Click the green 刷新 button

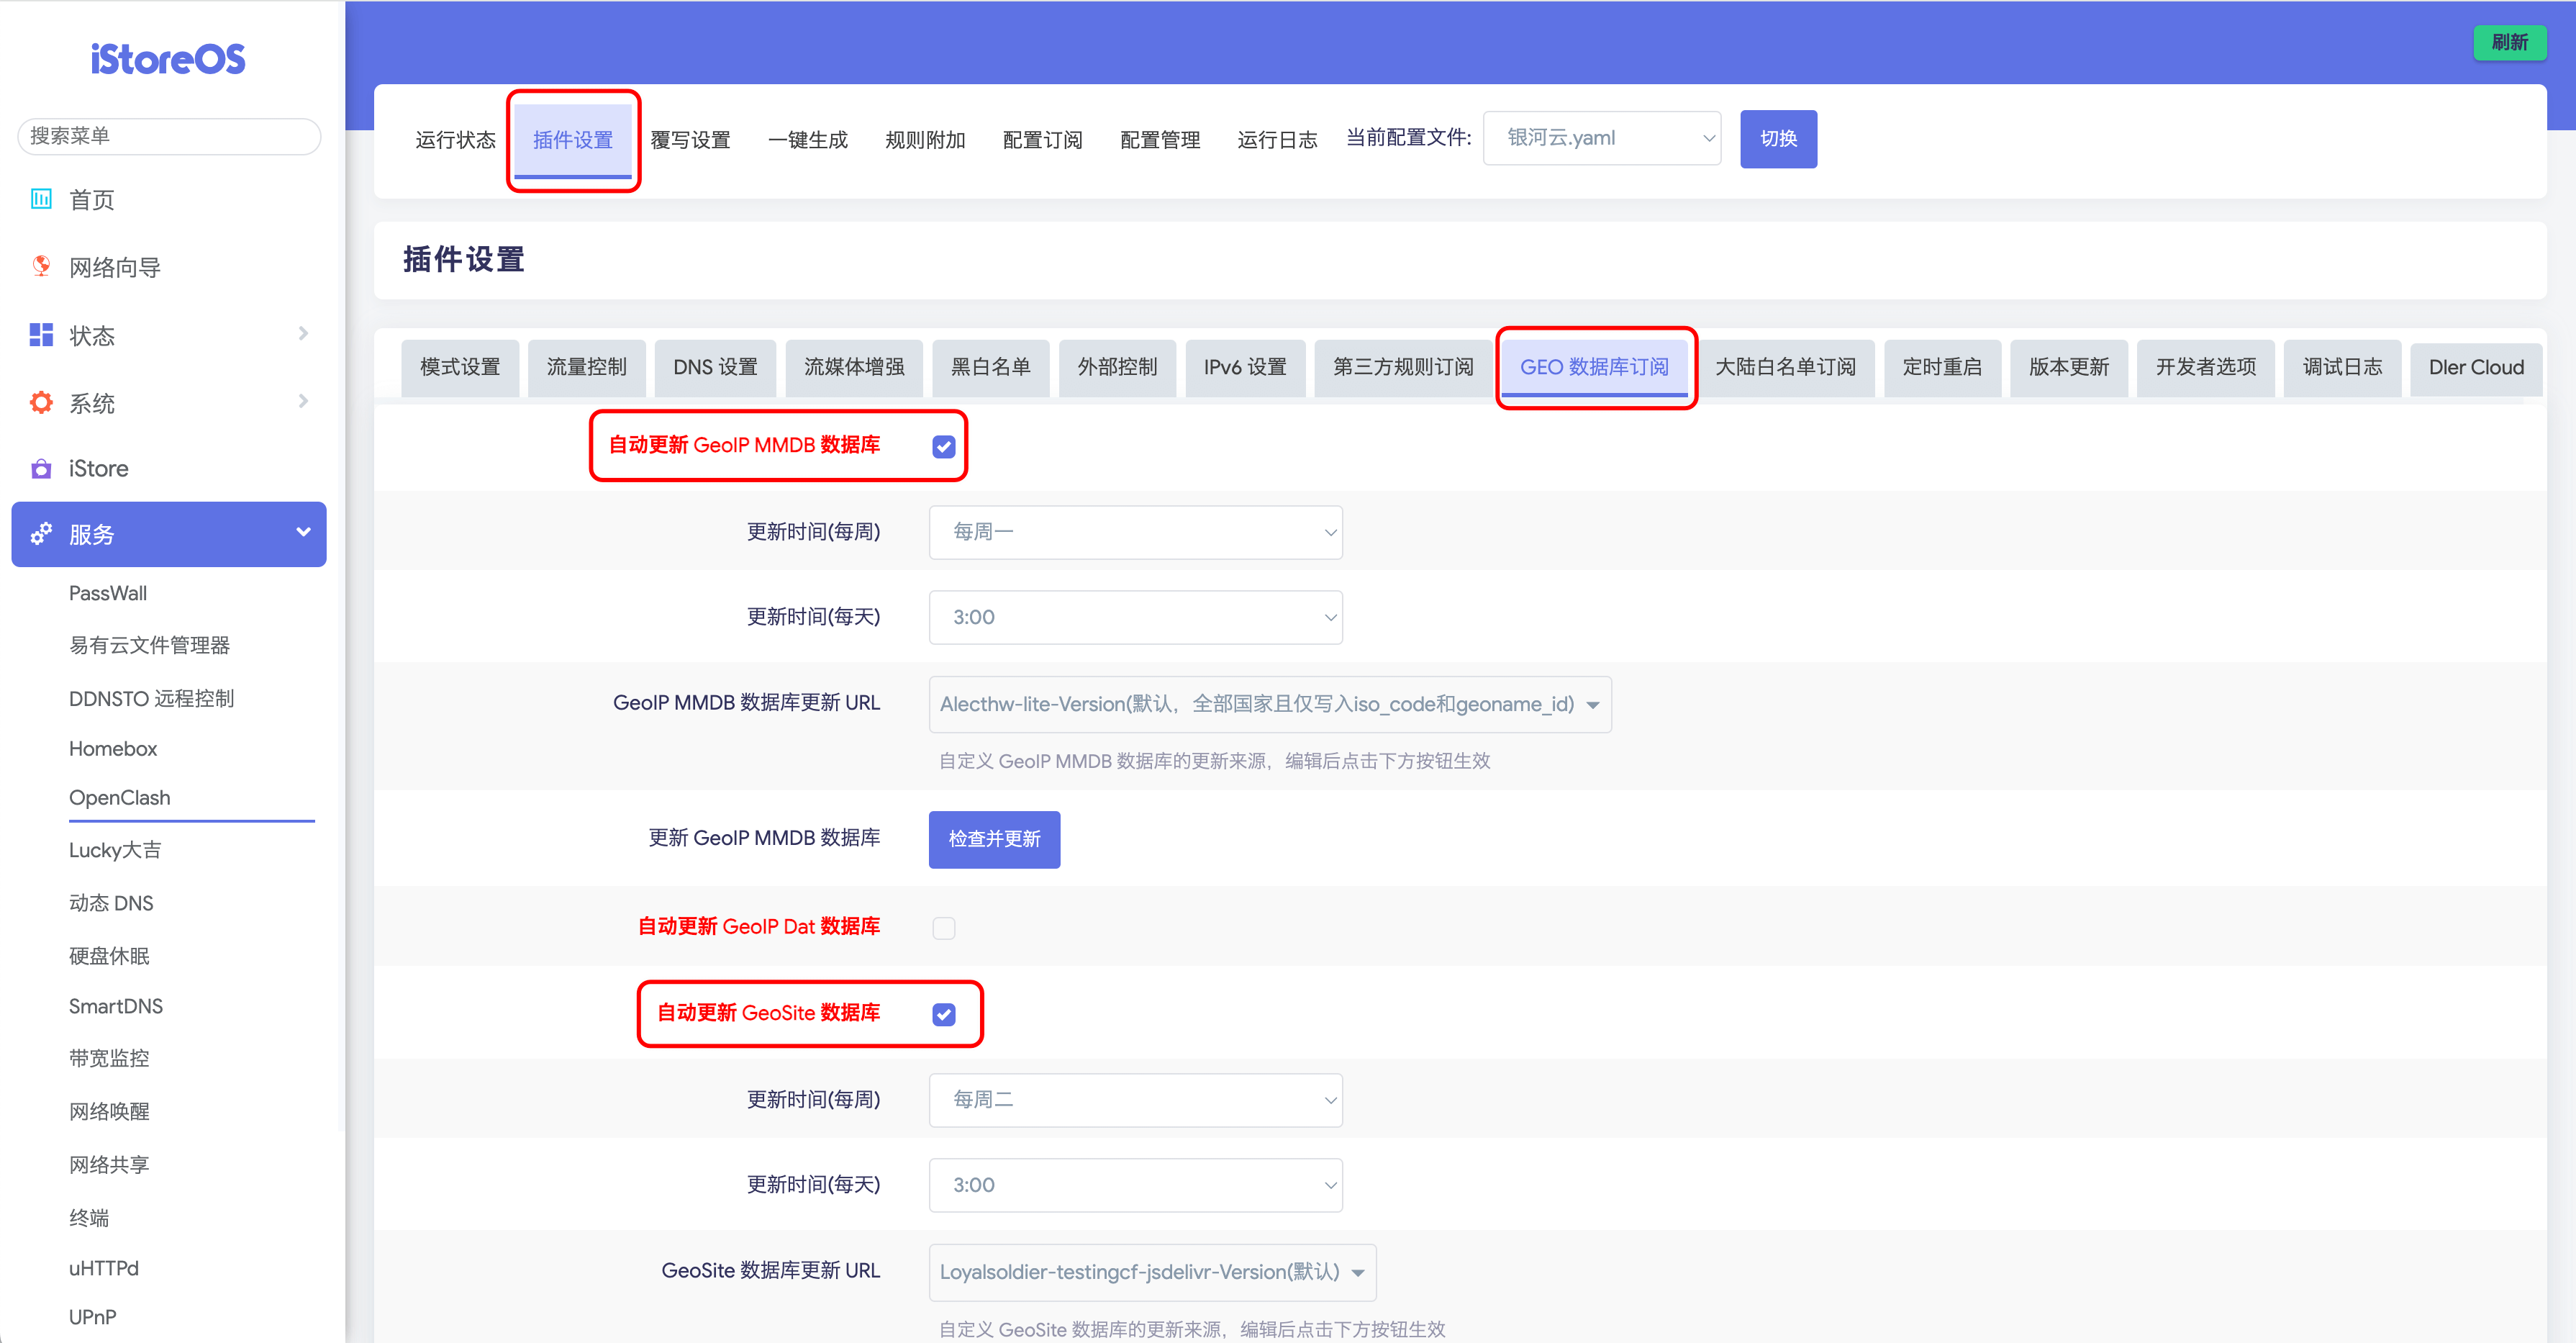tap(2509, 42)
